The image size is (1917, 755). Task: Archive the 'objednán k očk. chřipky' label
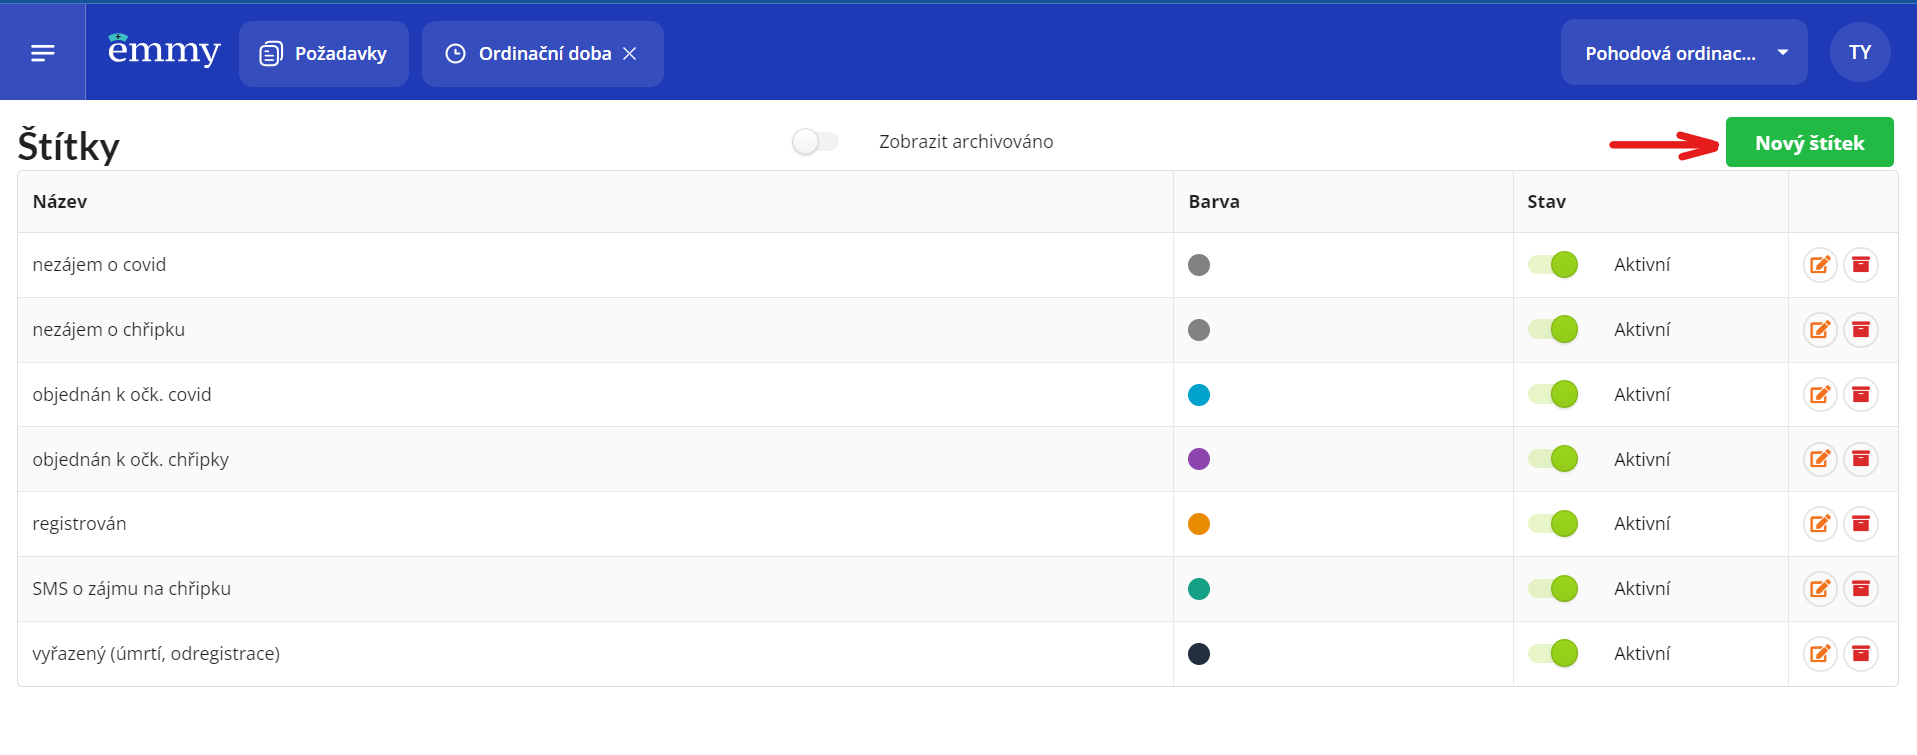click(1861, 459)
